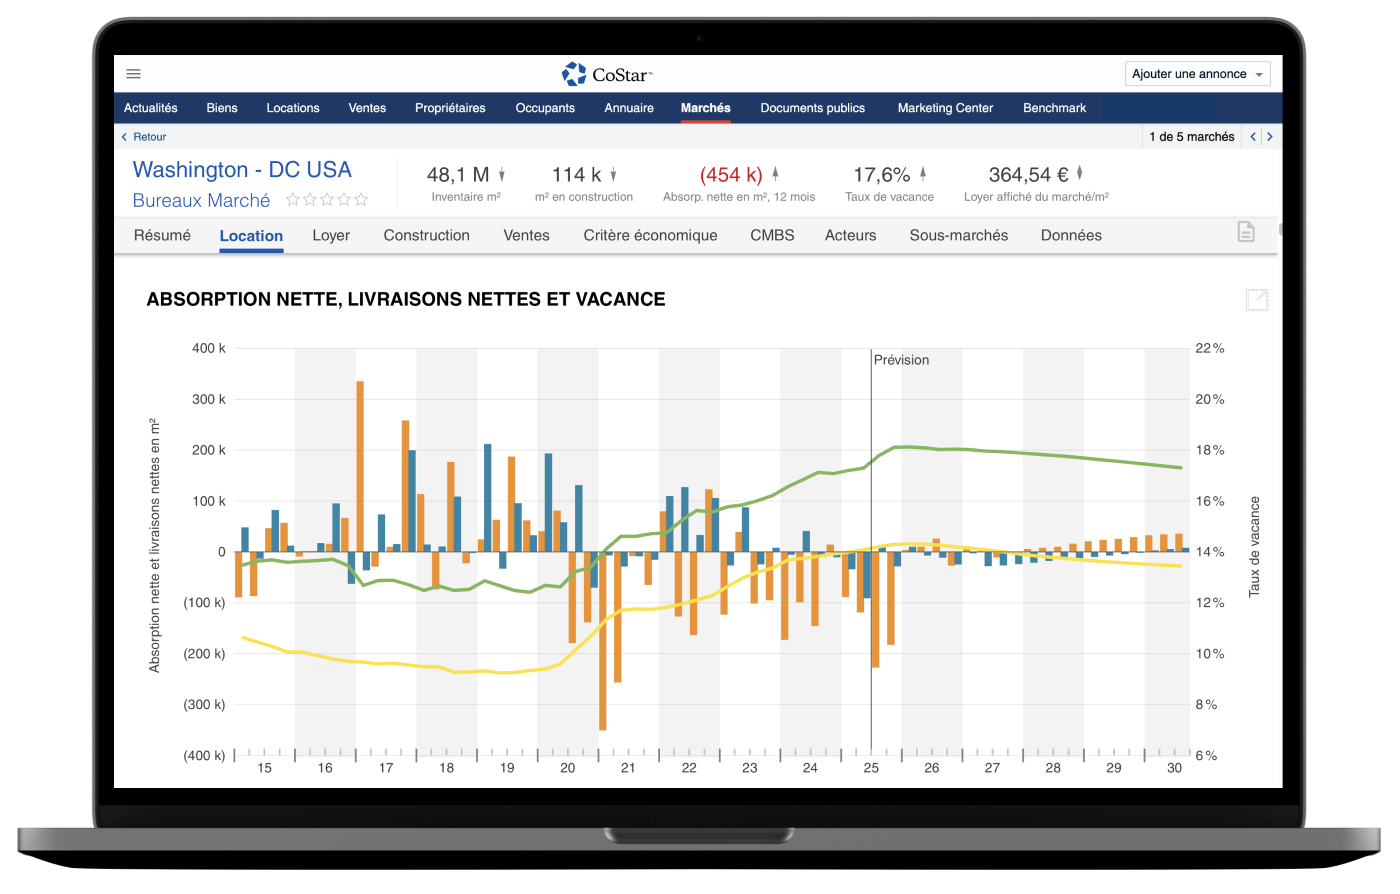This screenshot has width=1400, height=894.
Task: Open the hamburger menu icon
Action: coord(133,74)
